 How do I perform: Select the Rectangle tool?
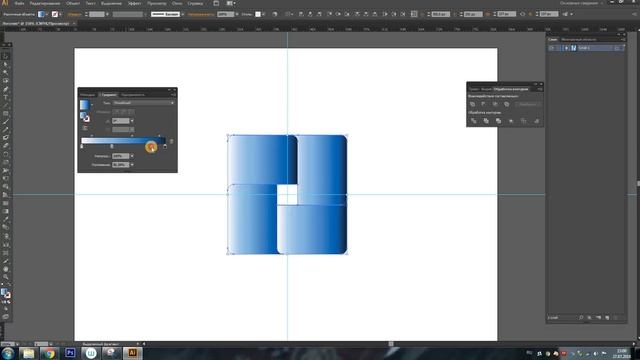(x=6, y=113)
